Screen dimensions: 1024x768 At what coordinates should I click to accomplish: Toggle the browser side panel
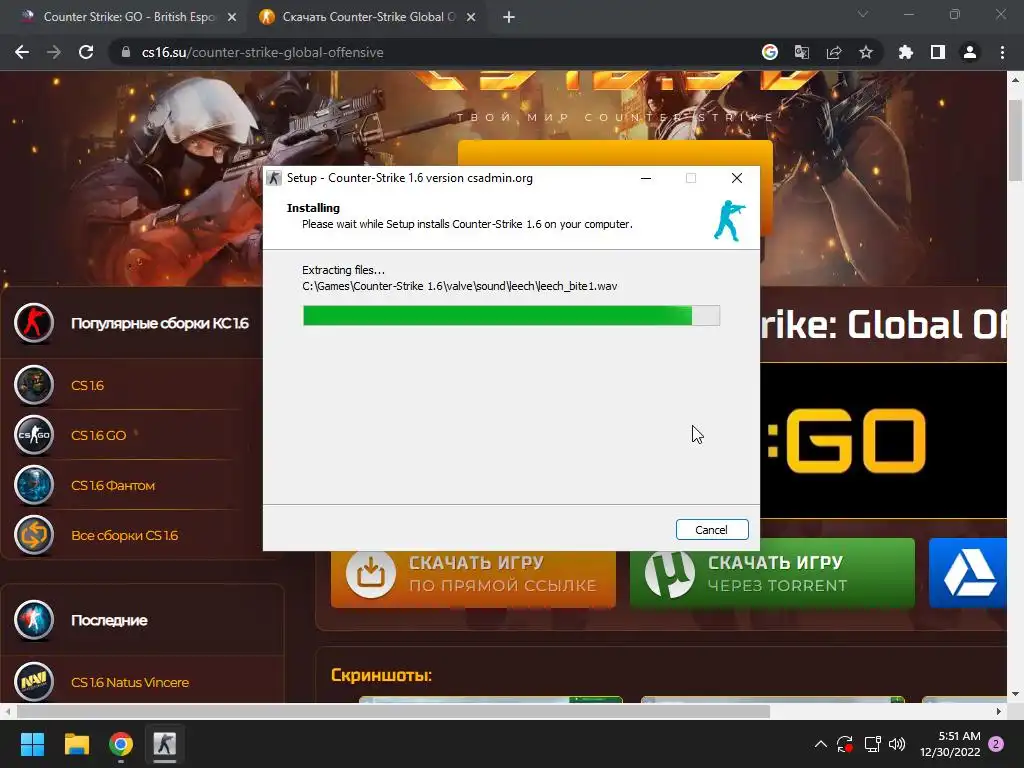[x=938, y=52]
